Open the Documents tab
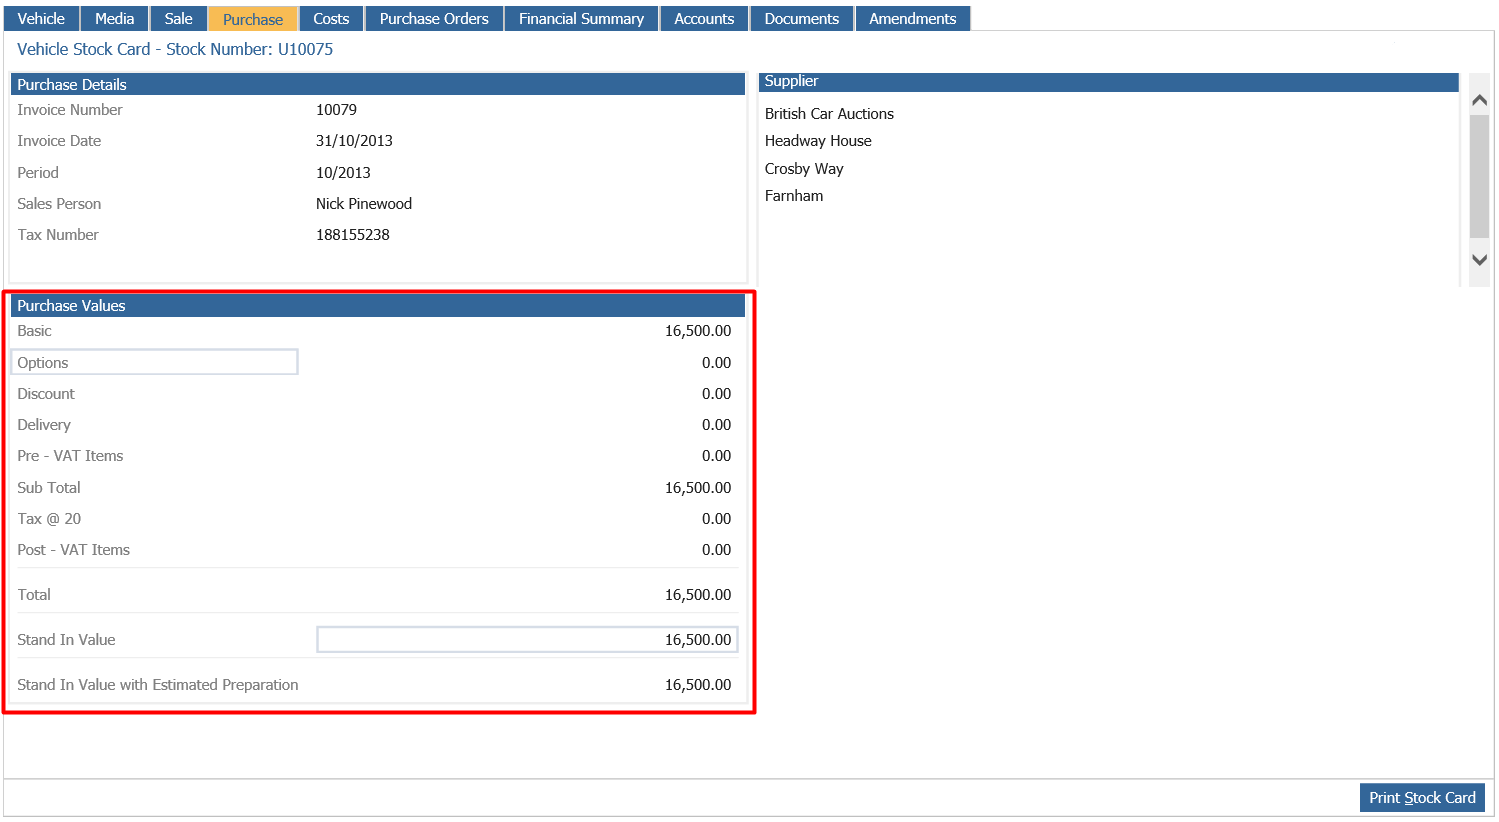 [802, 19]
